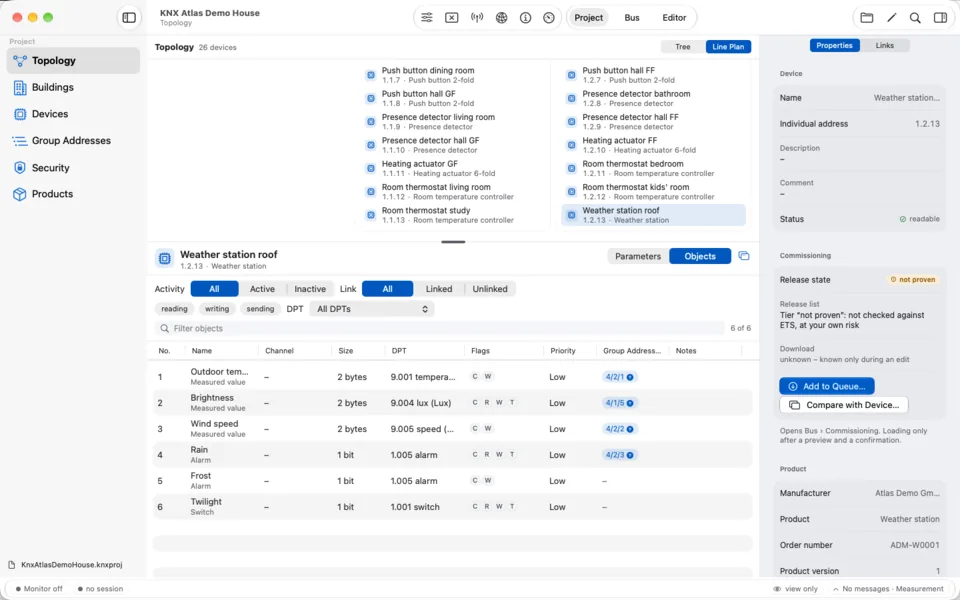Click the Push button dining room device icon
The image size is (960, 600).
pos(370,75)
